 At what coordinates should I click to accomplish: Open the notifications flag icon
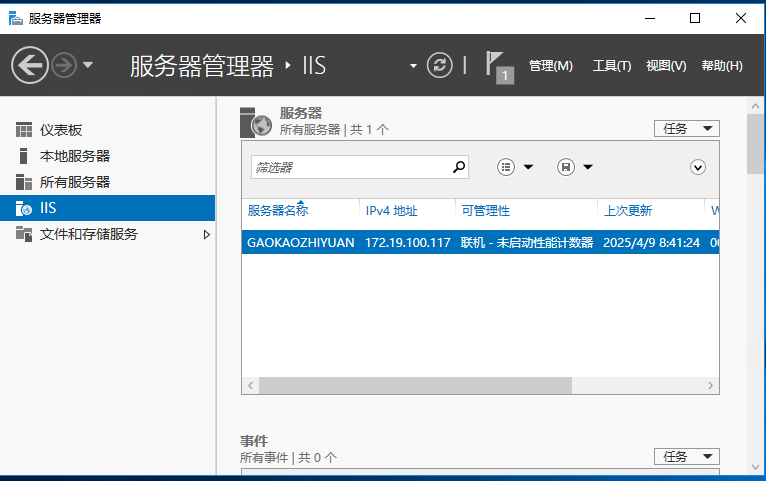499,67
